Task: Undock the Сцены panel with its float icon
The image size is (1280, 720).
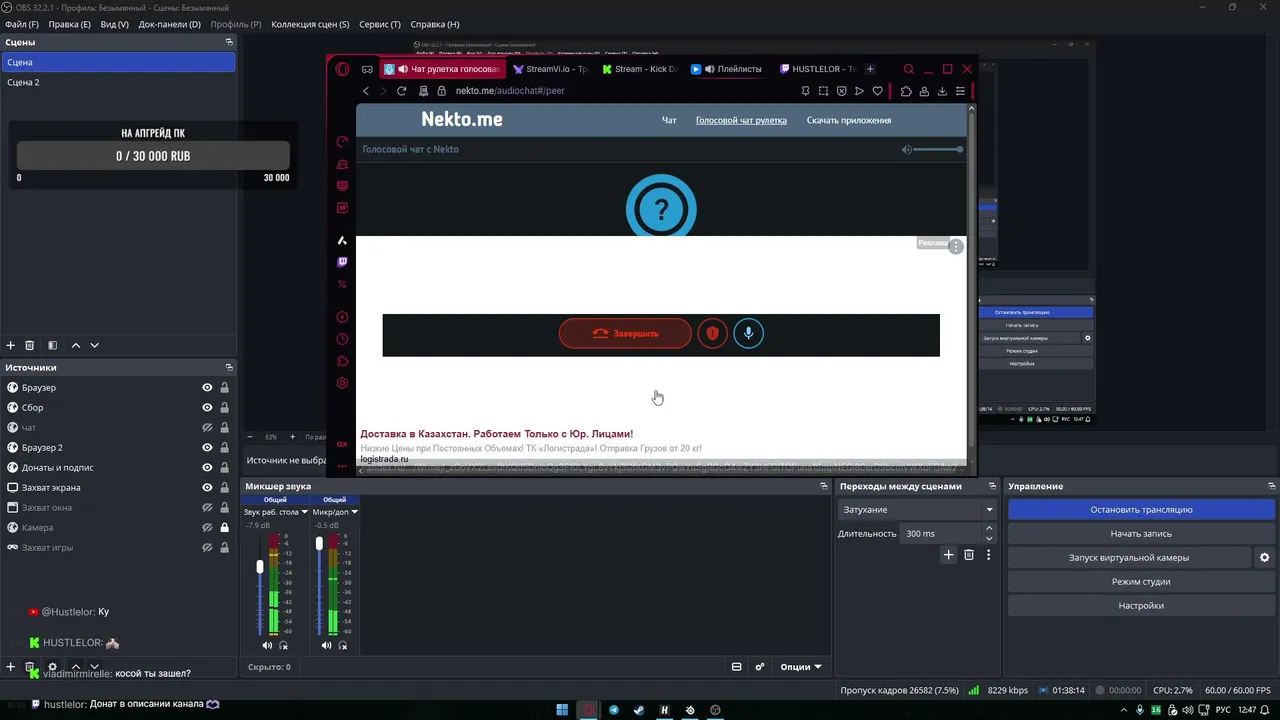Action: click(x=229, y=42)
